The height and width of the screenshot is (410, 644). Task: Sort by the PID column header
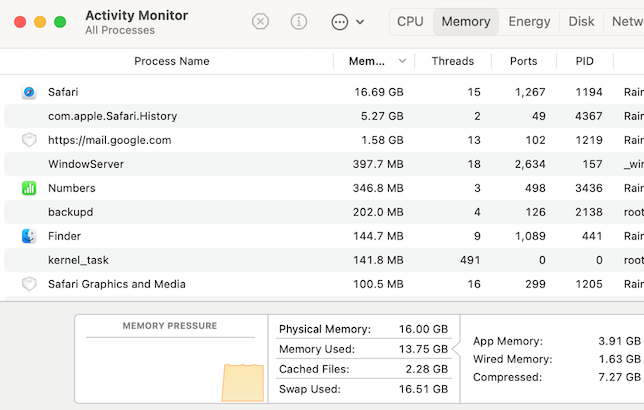click(x=584, y=61)
